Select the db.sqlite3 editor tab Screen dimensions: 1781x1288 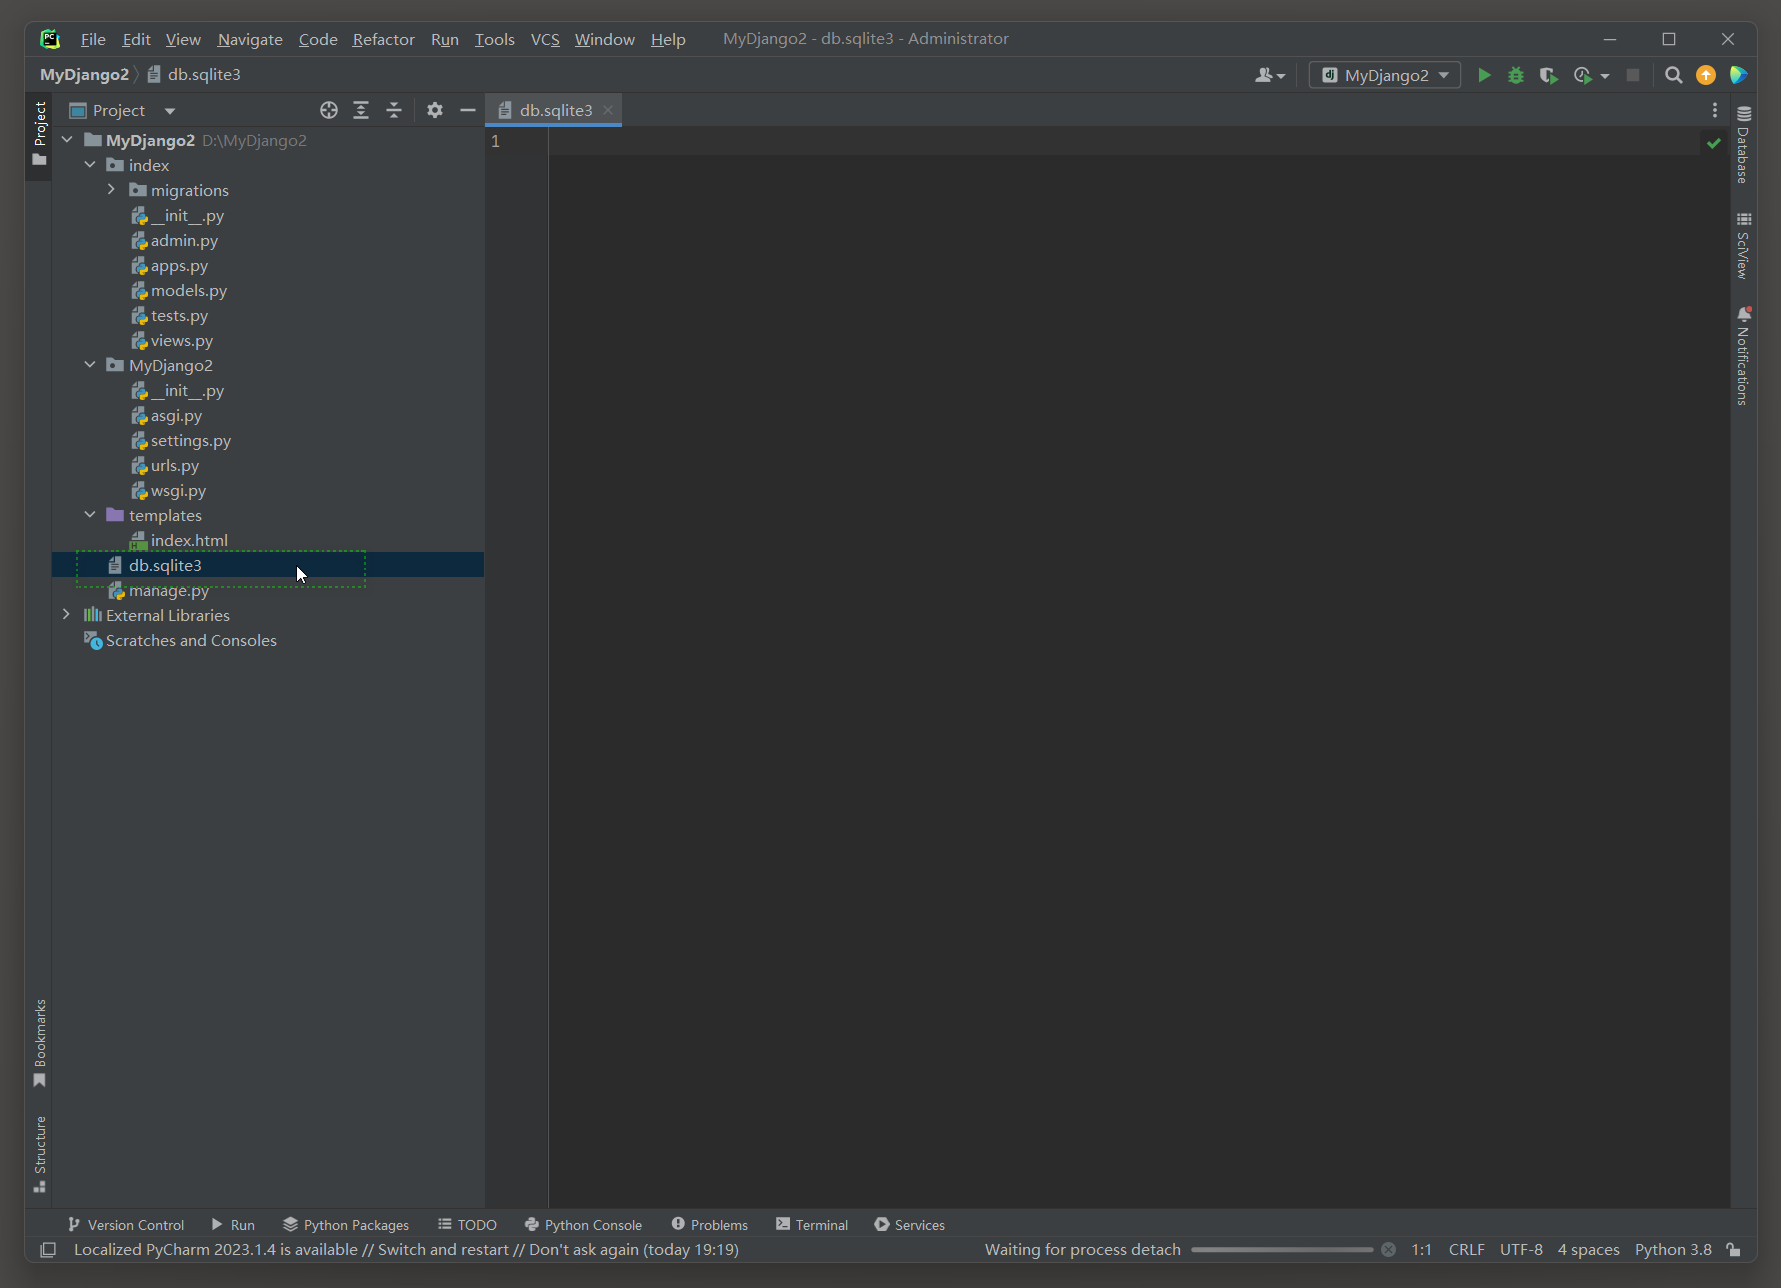point(555,110)
